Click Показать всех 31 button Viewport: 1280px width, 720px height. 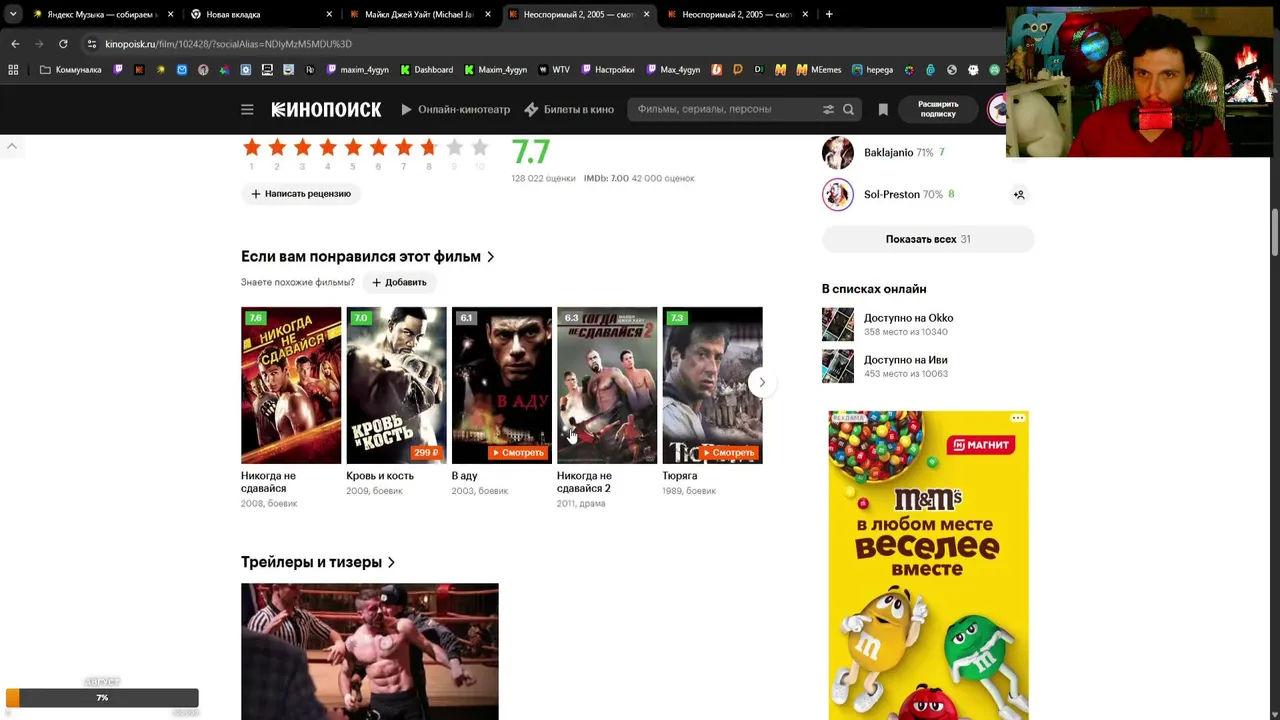[928, 239]
